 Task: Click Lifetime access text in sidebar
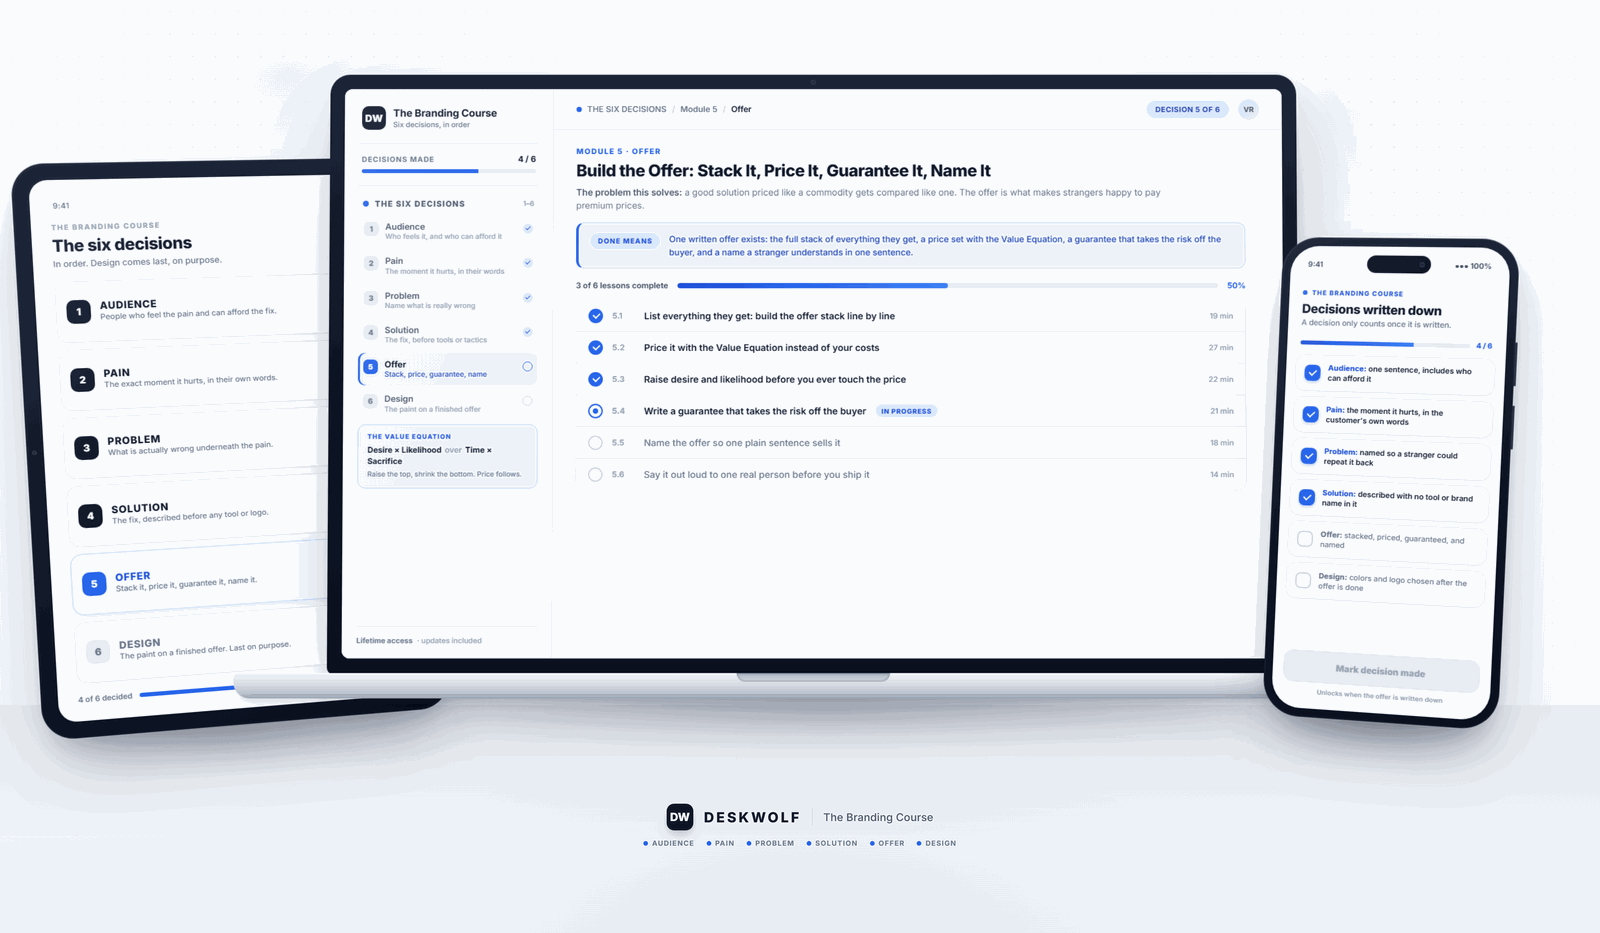[x=384, y=641]
